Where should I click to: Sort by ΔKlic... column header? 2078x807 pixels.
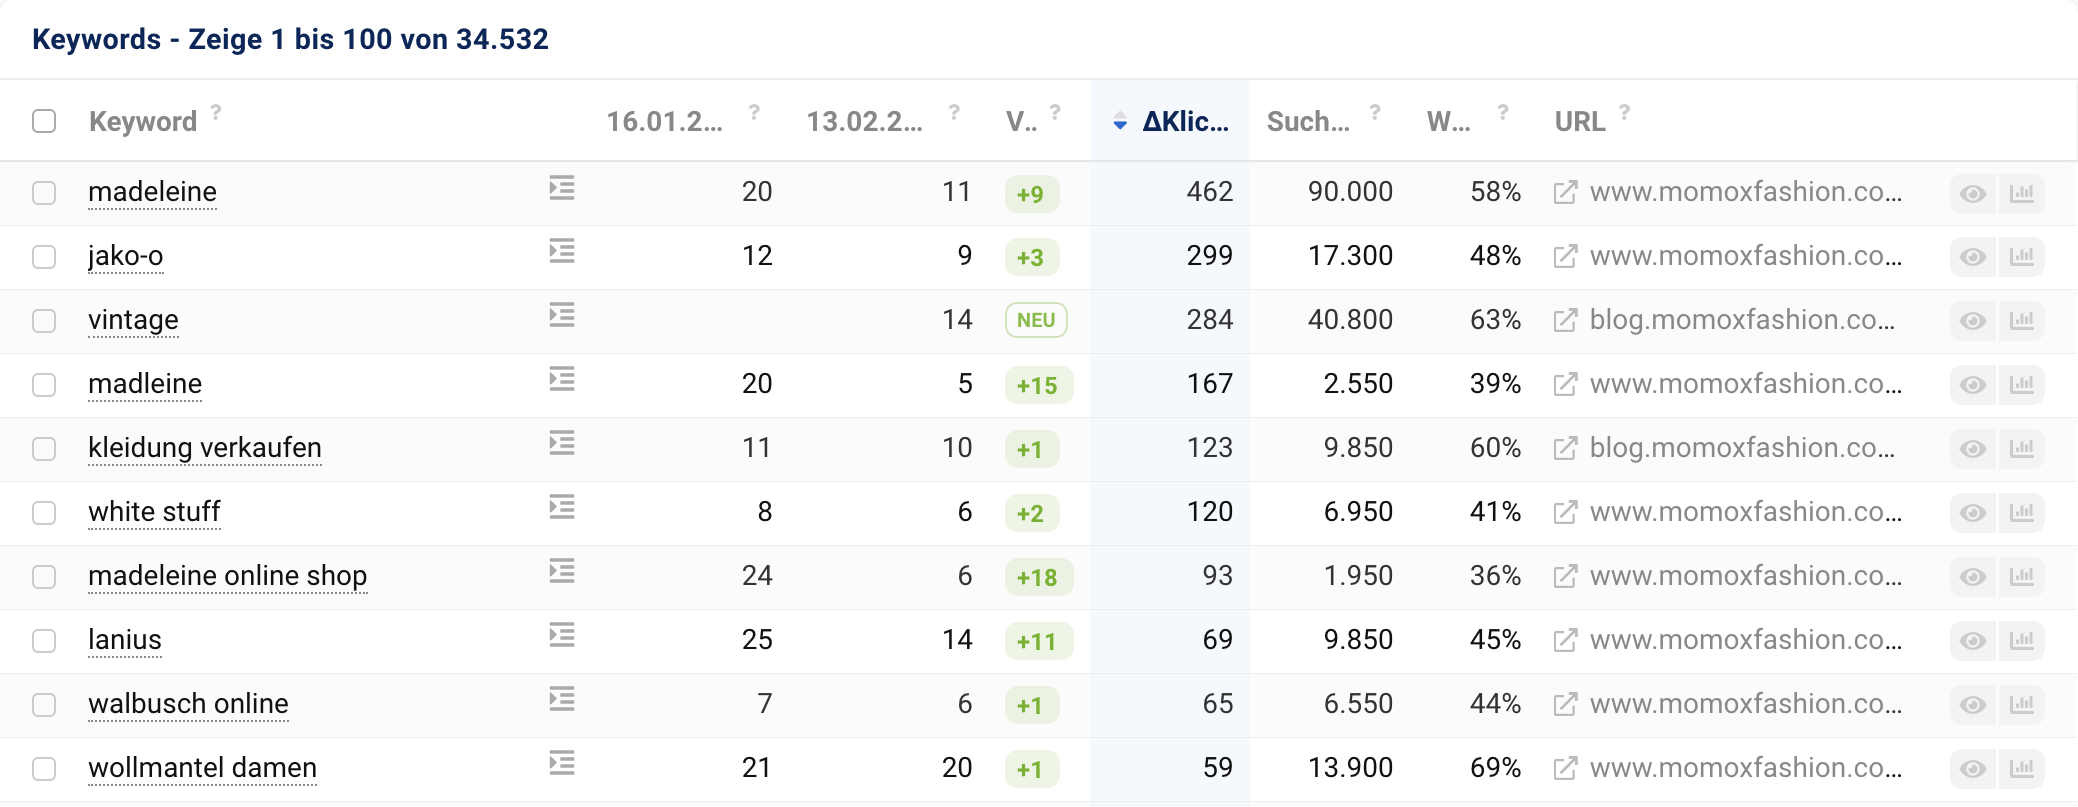(1185, 122)
